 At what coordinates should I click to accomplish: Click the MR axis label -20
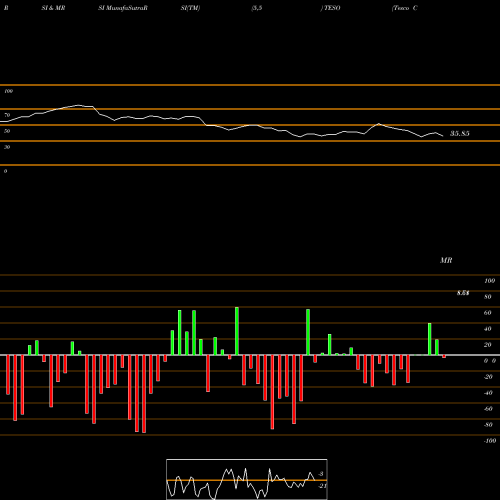click(x=488, y=377)
